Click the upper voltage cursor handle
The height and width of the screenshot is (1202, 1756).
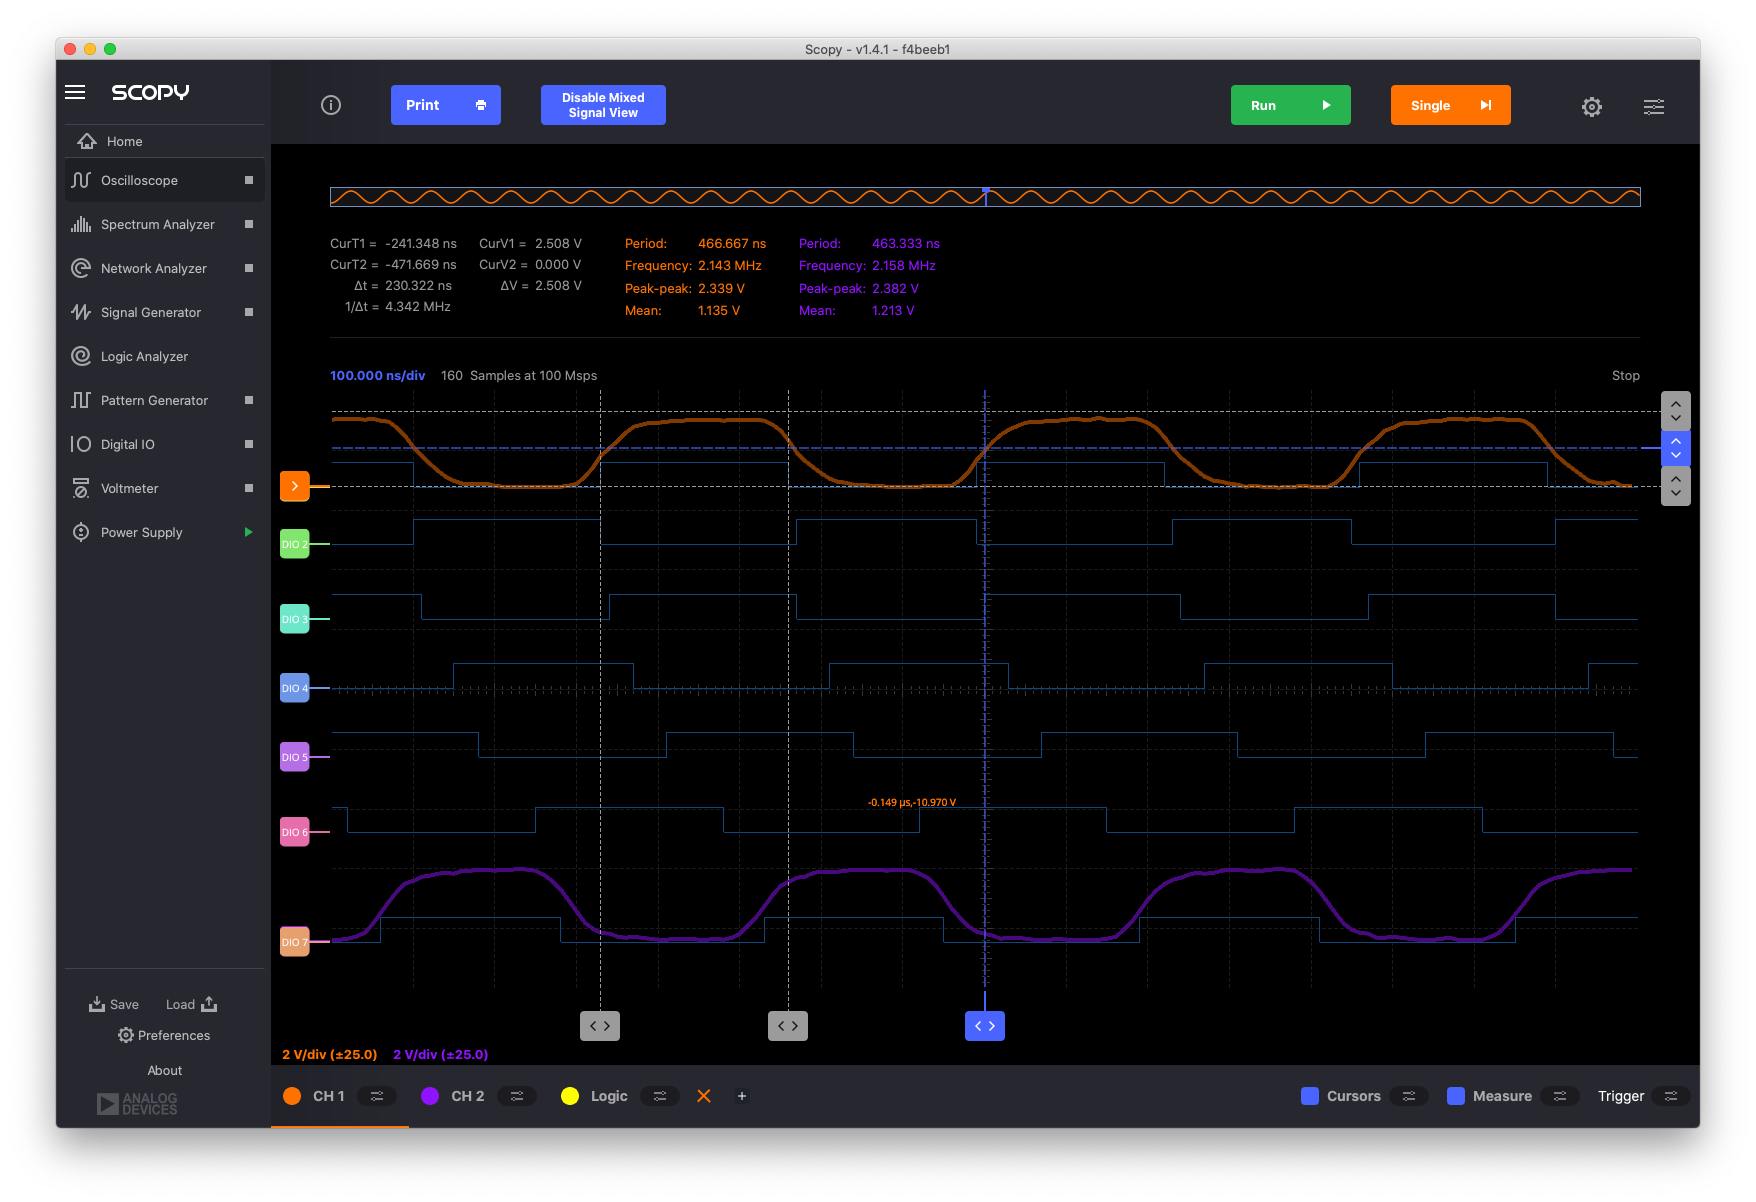(1676, 411)
